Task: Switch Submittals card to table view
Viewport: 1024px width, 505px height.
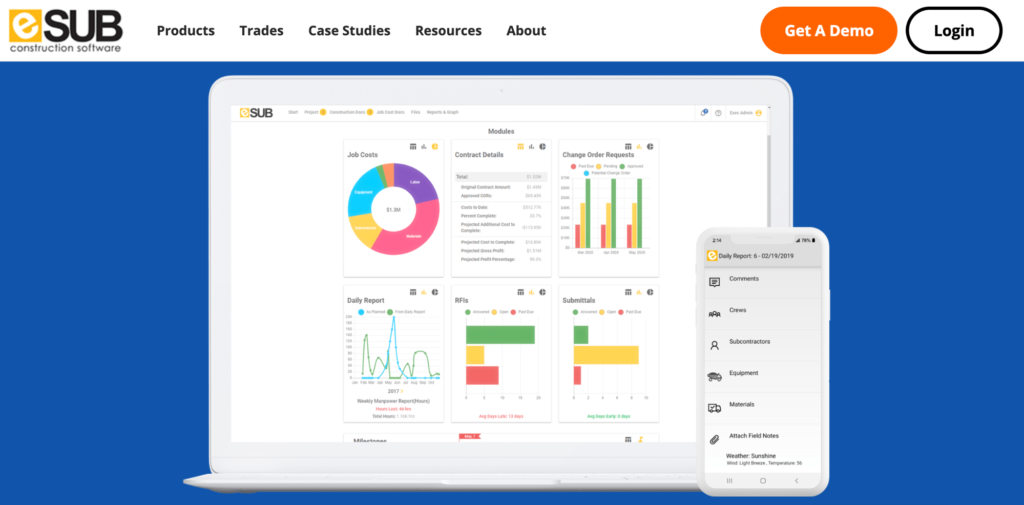Action: click(x=628, y=292)
